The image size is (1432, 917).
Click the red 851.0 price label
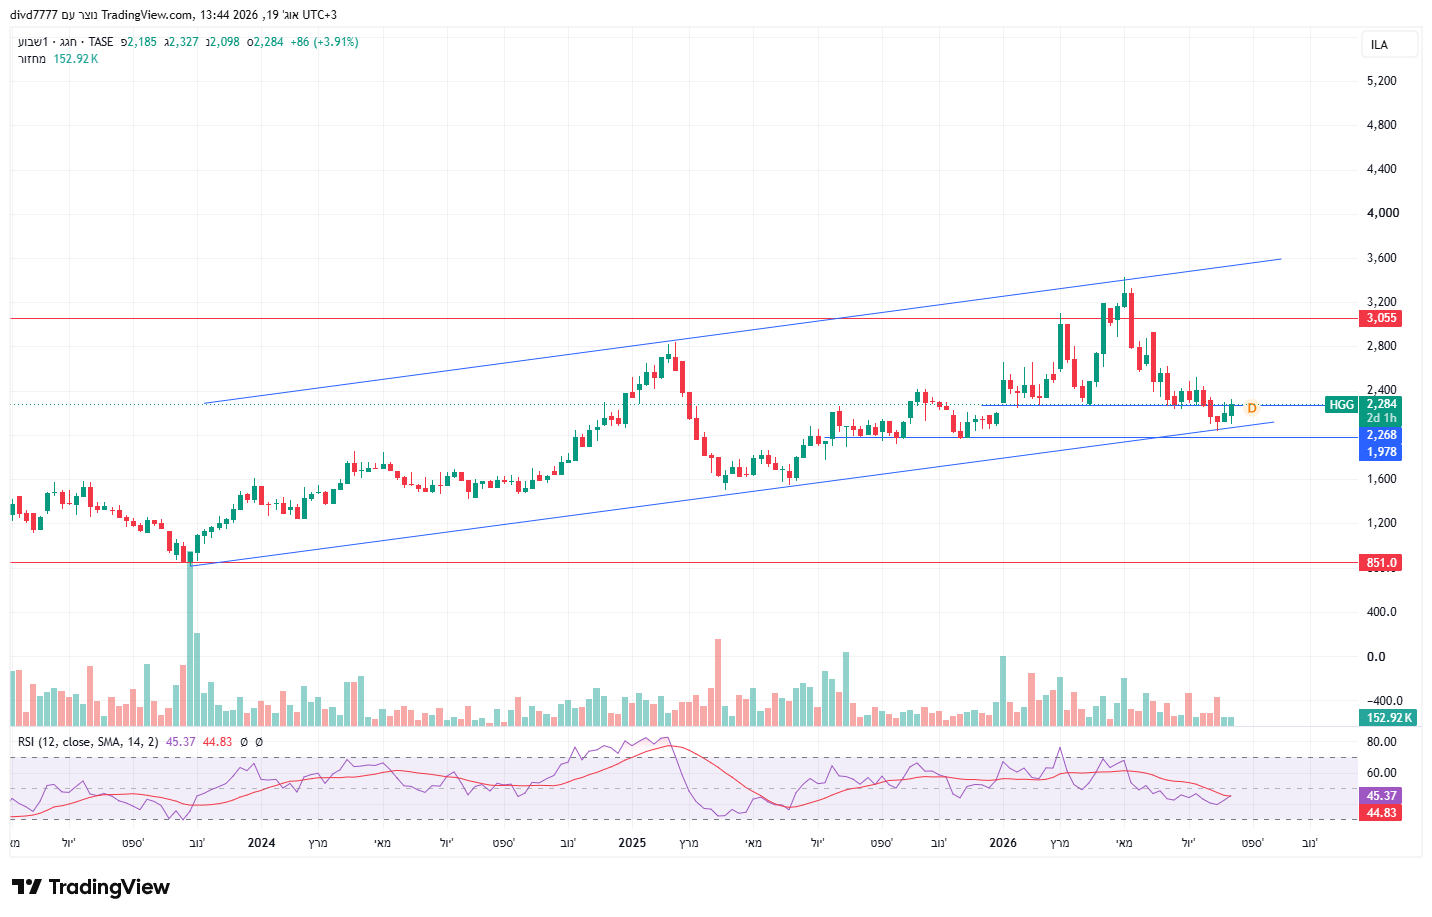click(x=1381, y=563)
